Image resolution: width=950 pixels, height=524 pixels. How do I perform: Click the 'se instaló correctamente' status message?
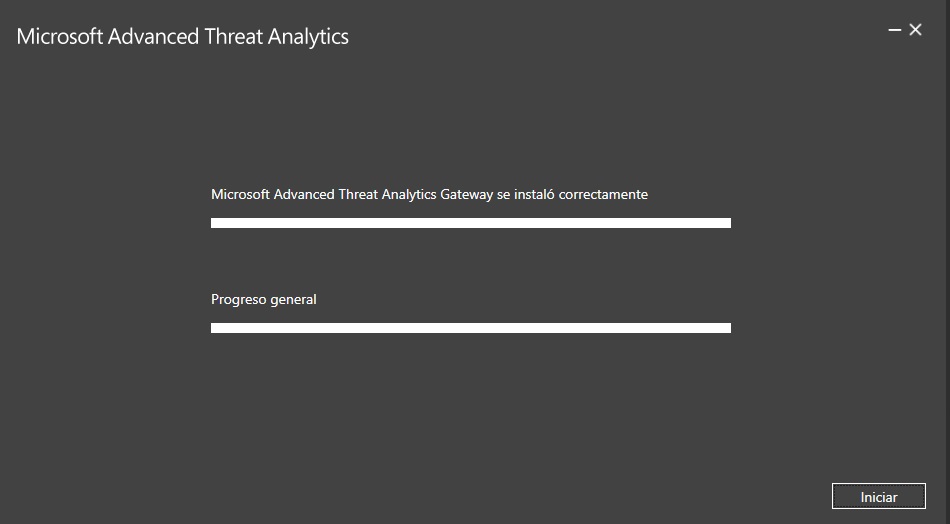point(572,194)
